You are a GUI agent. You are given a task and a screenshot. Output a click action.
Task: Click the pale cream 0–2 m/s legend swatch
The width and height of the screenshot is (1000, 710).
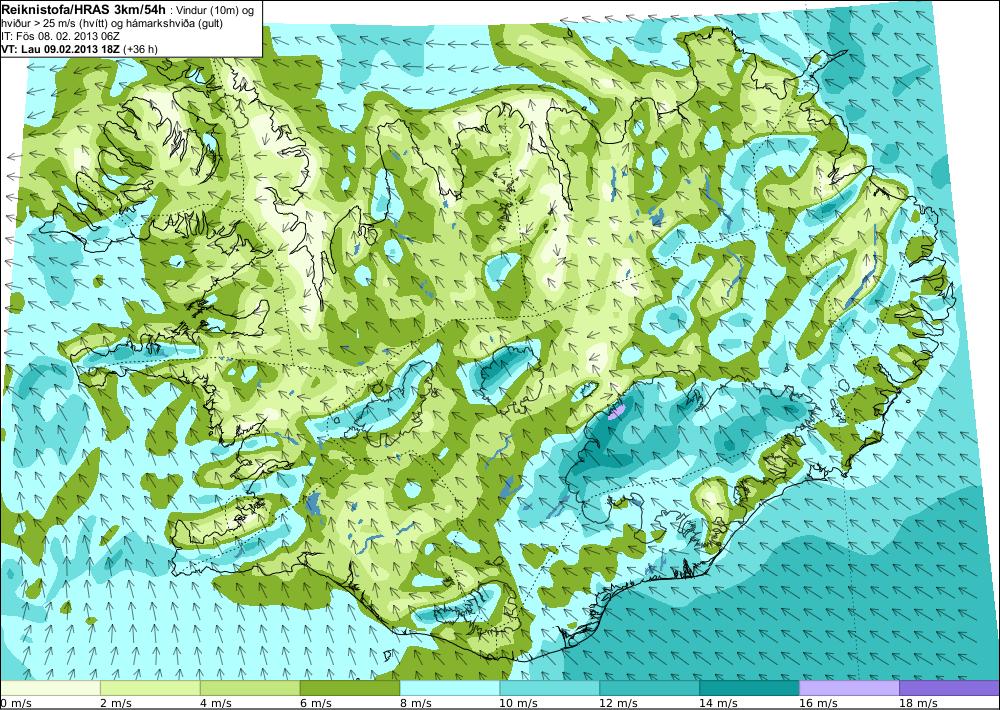50,688
